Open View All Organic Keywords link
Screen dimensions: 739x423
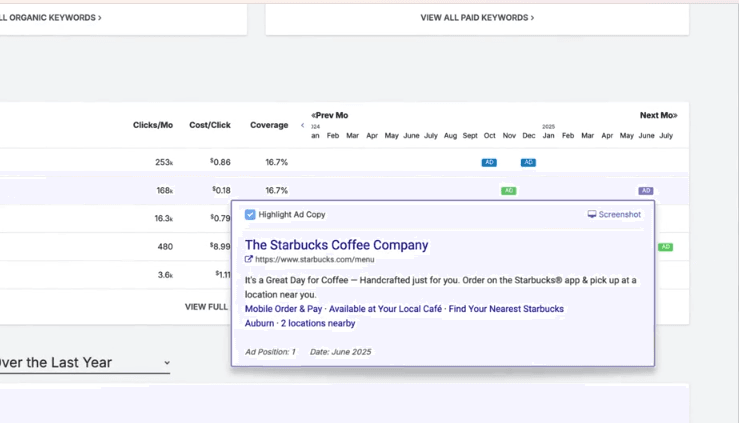click(50, 18)
